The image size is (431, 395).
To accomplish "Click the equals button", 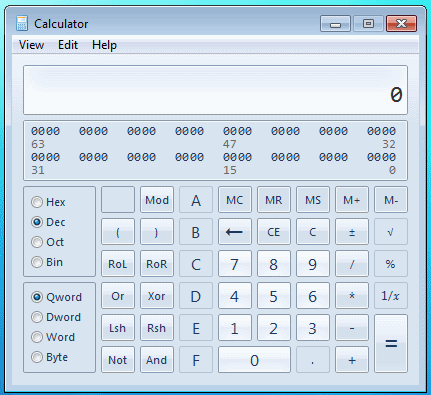I will tap(391, 343).
